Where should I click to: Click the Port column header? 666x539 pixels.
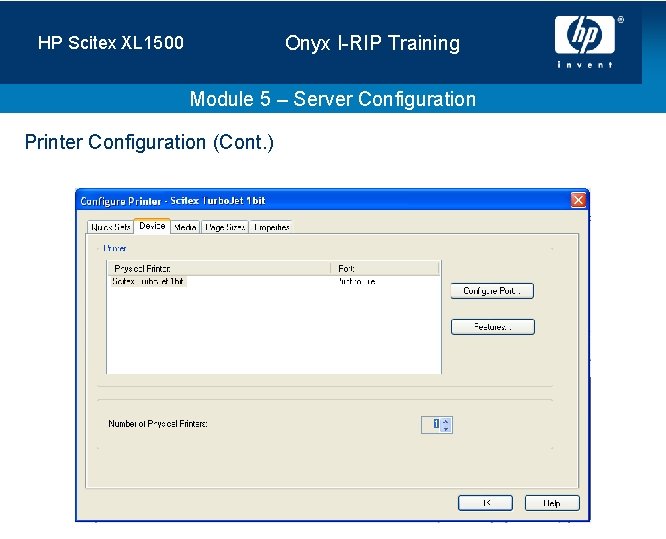click(x=385, y=268)
